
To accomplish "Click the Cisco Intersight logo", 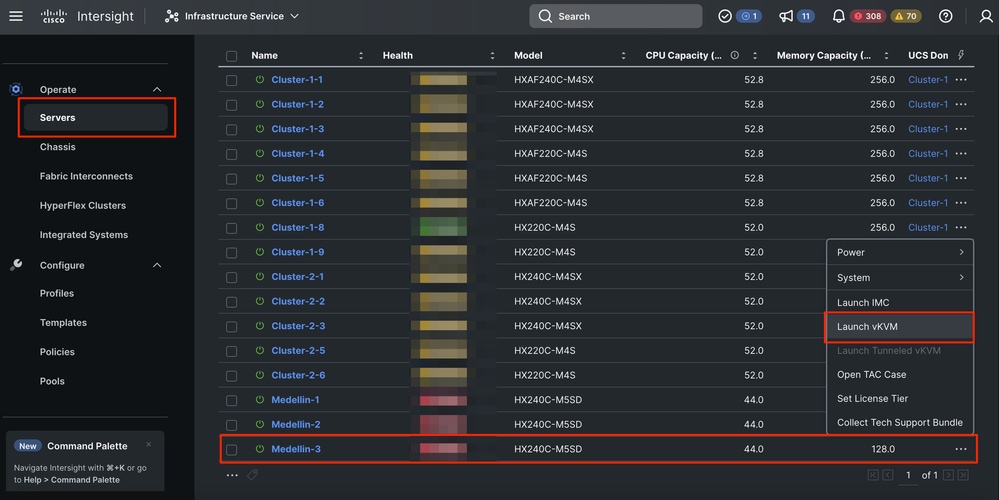I will 87,16.
